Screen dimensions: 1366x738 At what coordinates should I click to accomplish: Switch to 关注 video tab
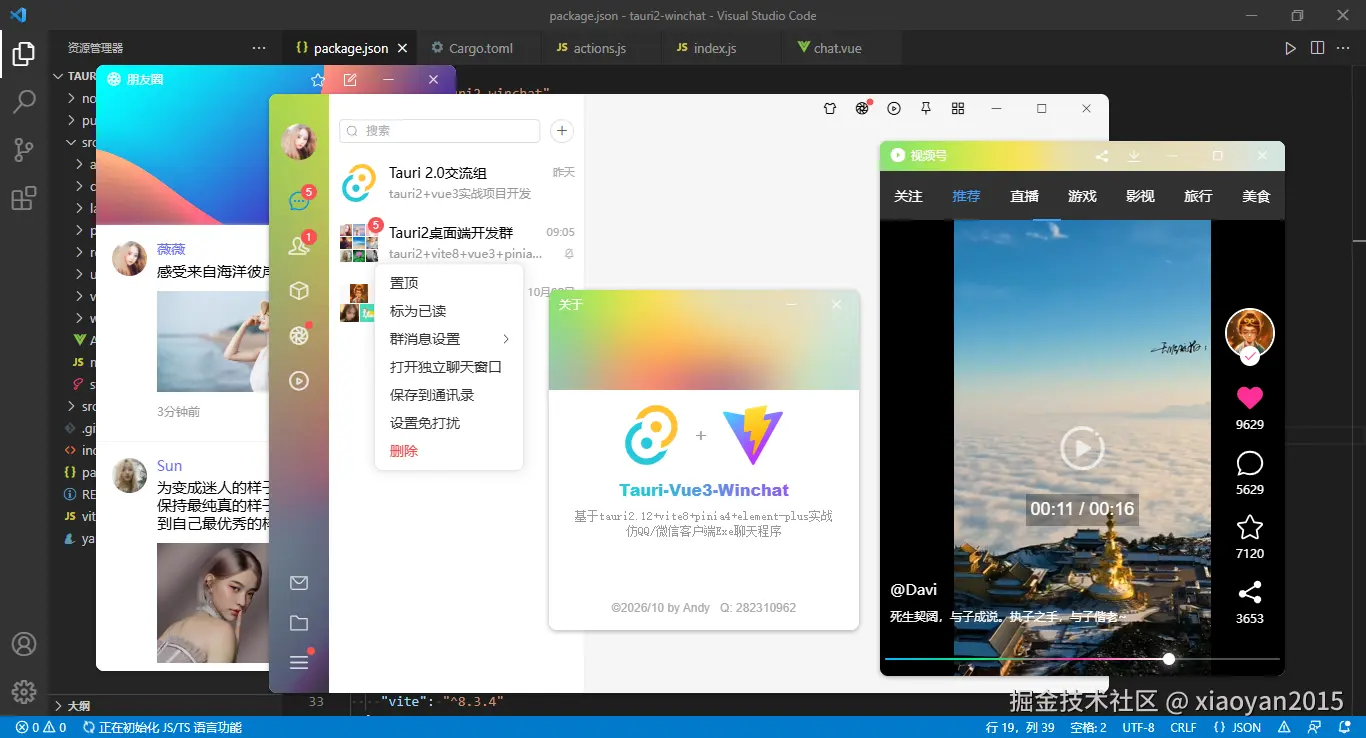point(908,196)
